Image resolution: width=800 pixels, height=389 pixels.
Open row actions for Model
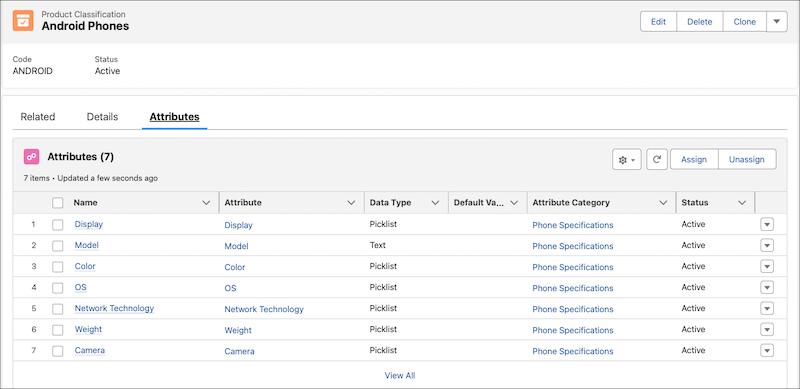point(767,246)
